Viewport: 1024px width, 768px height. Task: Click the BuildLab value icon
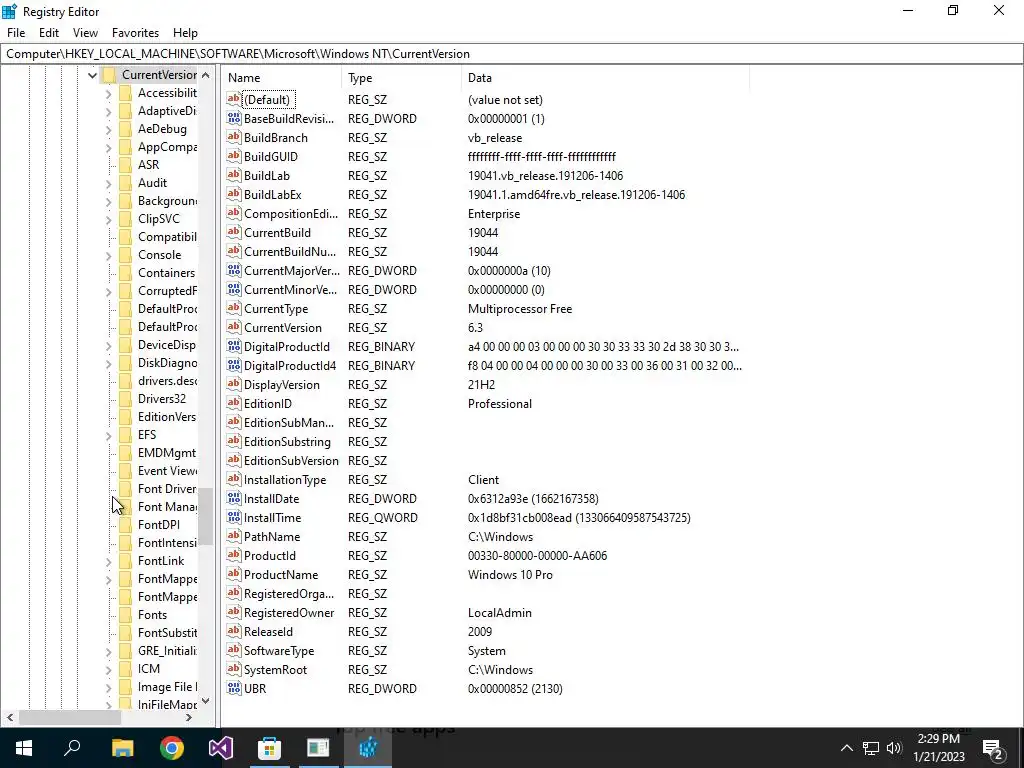click(x=234, y=175)
